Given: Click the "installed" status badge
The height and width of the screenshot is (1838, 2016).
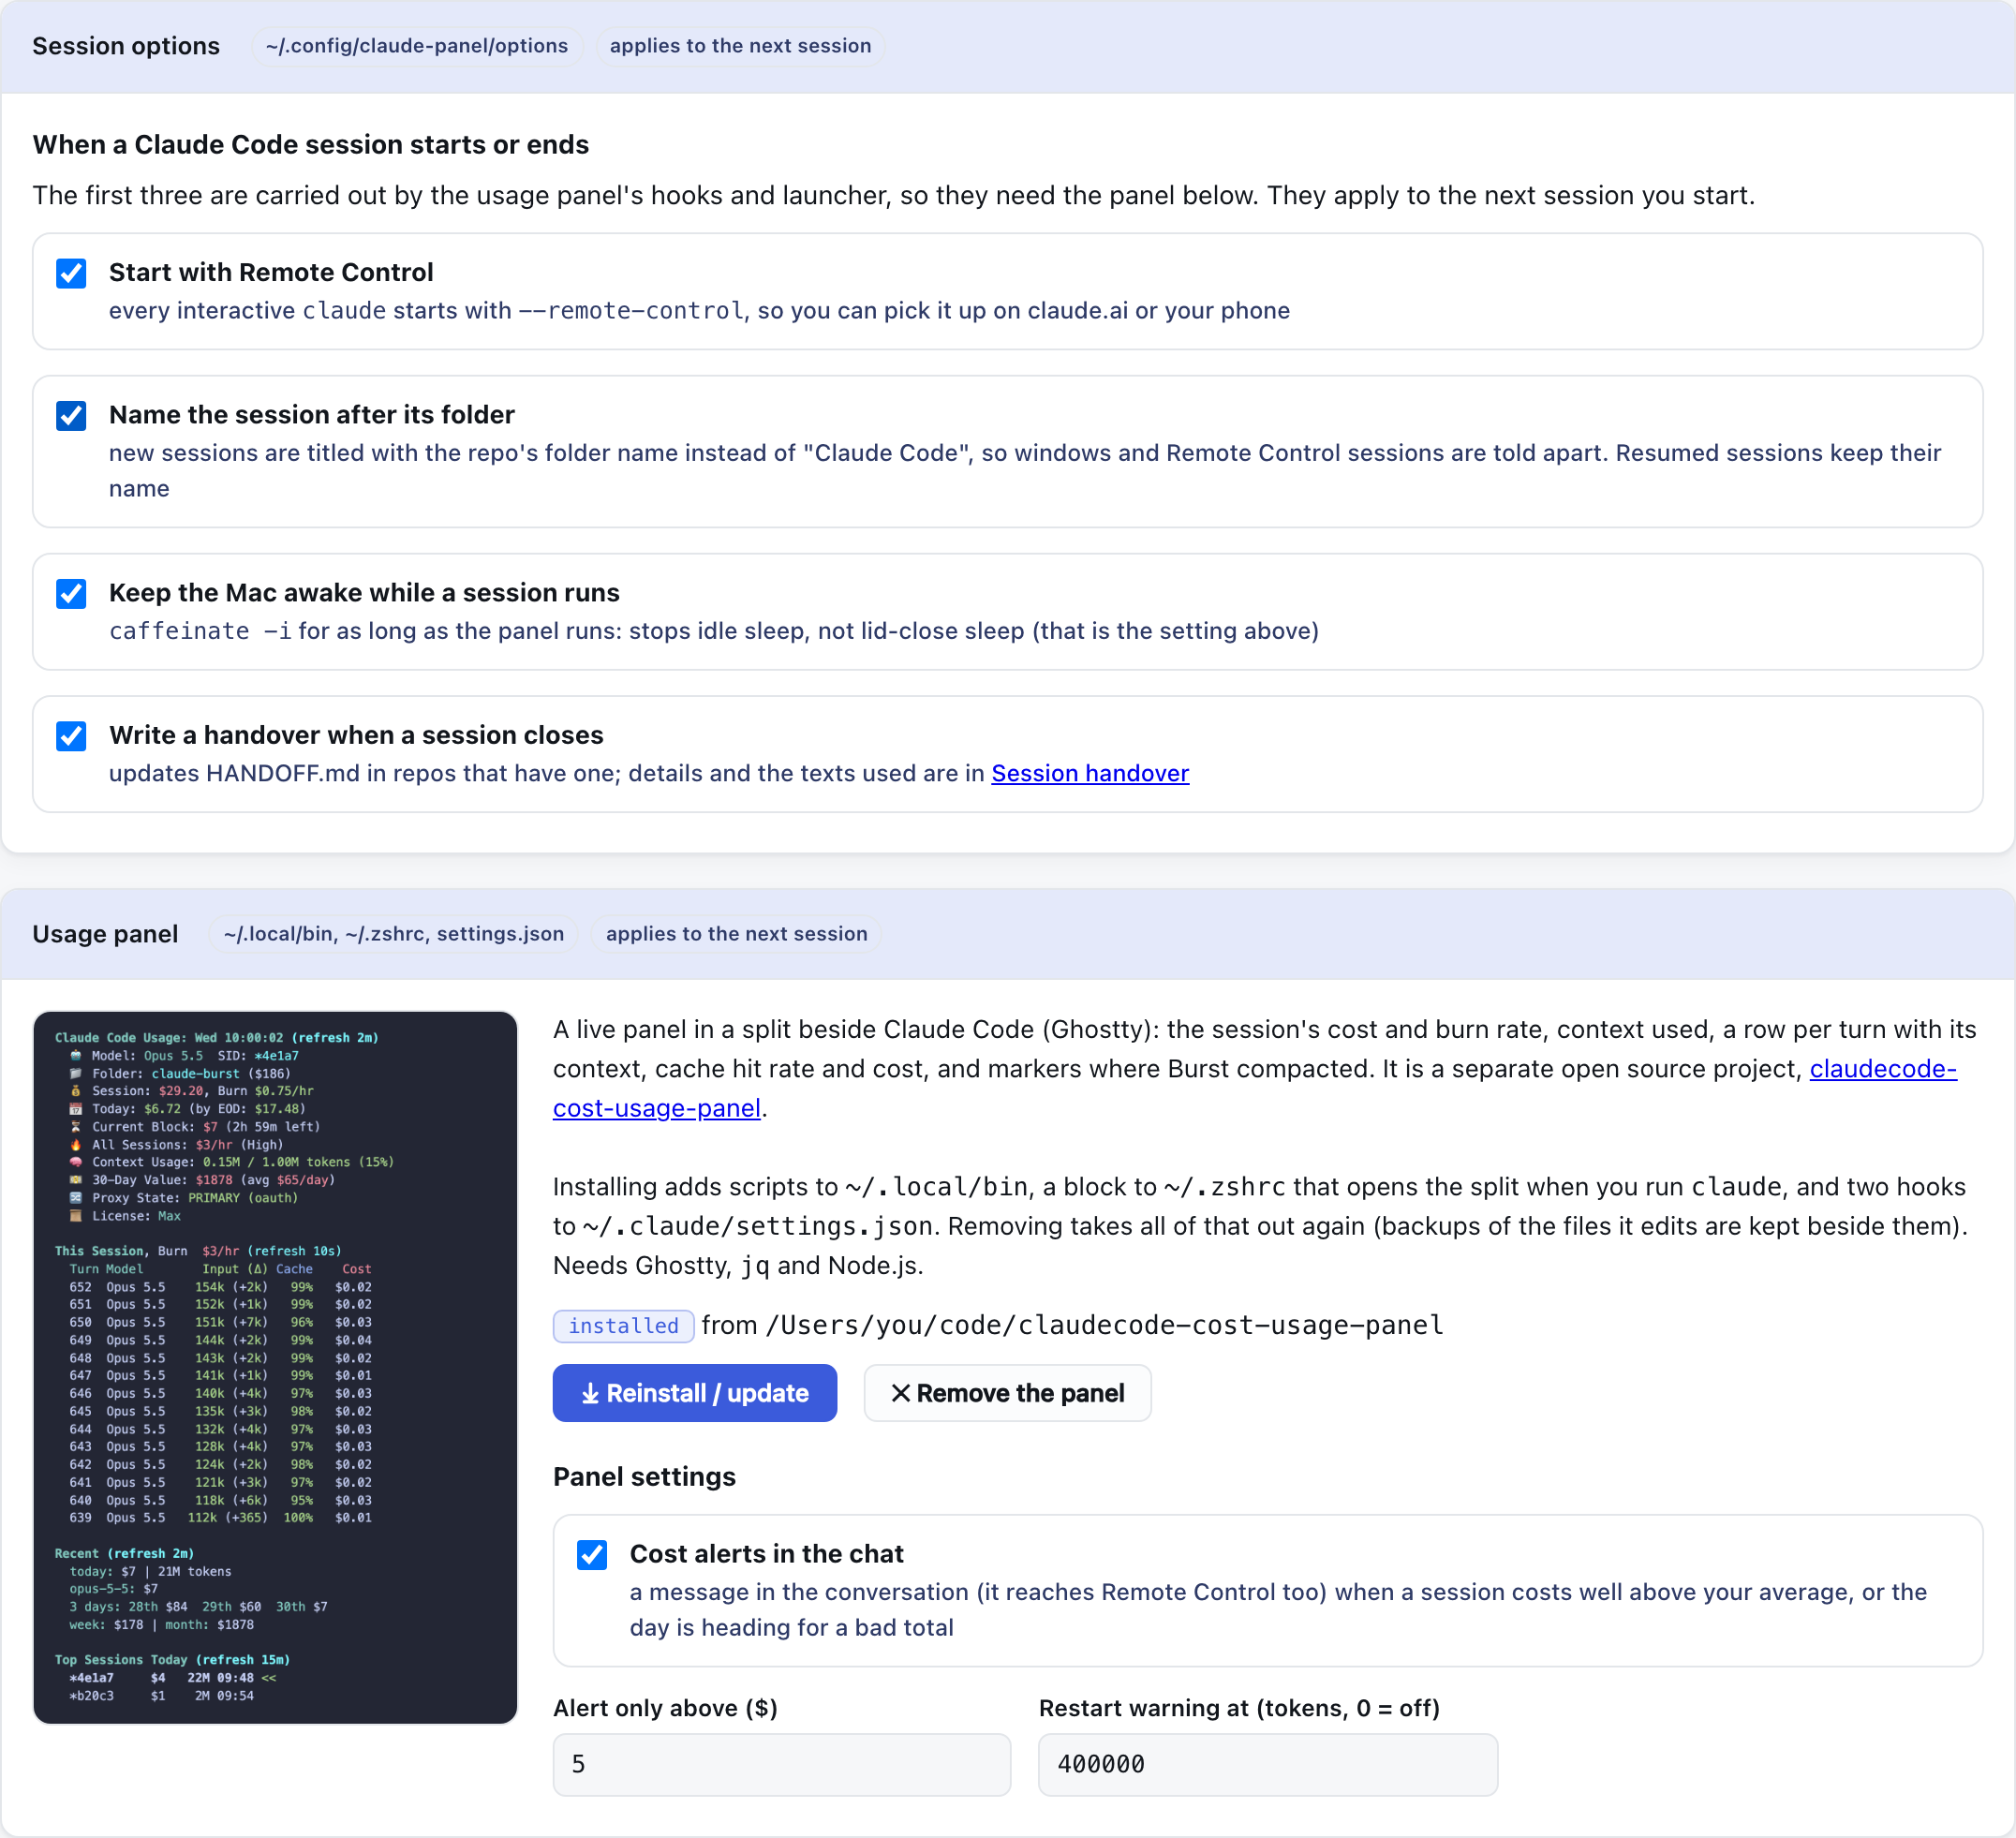Looking at the screenshot, I should click(x=623, y=1326).
